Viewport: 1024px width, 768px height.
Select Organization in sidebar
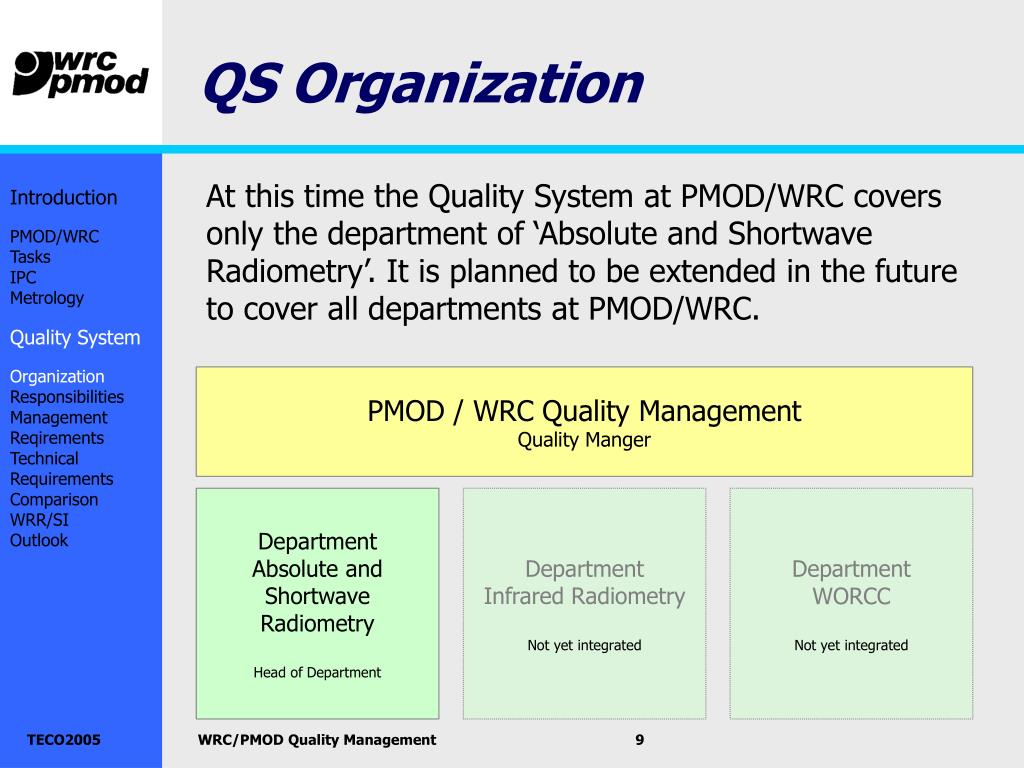(x=57, y=376)
